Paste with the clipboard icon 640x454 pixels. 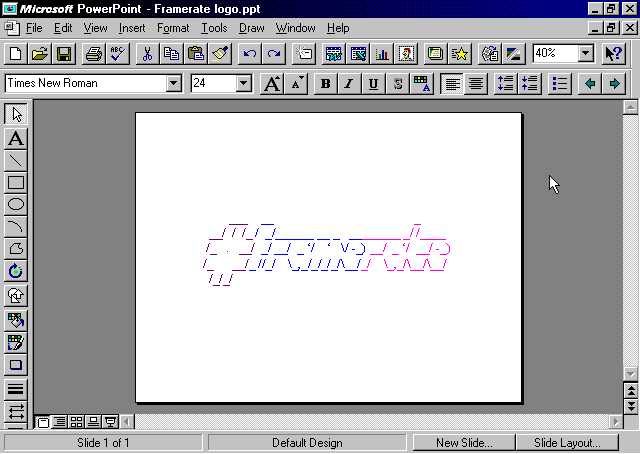(196, 53)
